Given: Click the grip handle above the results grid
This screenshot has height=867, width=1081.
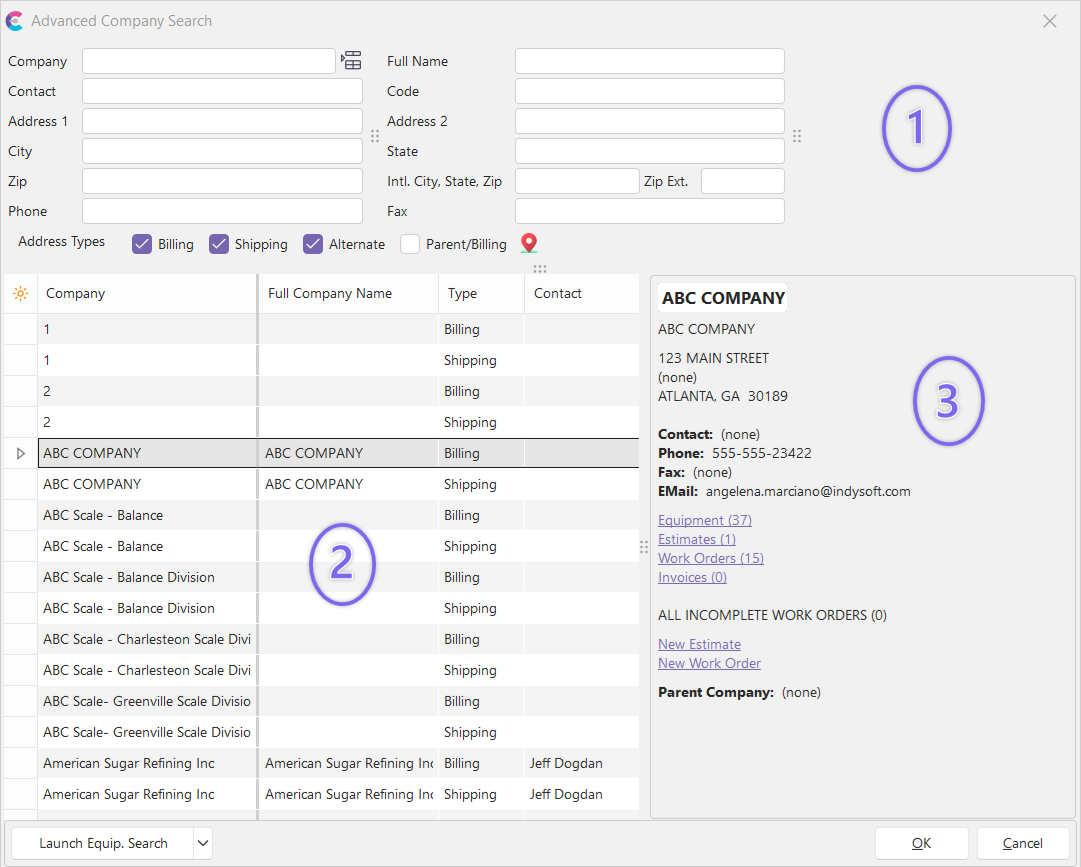Looking at the screenshot, I should (540, 269).
